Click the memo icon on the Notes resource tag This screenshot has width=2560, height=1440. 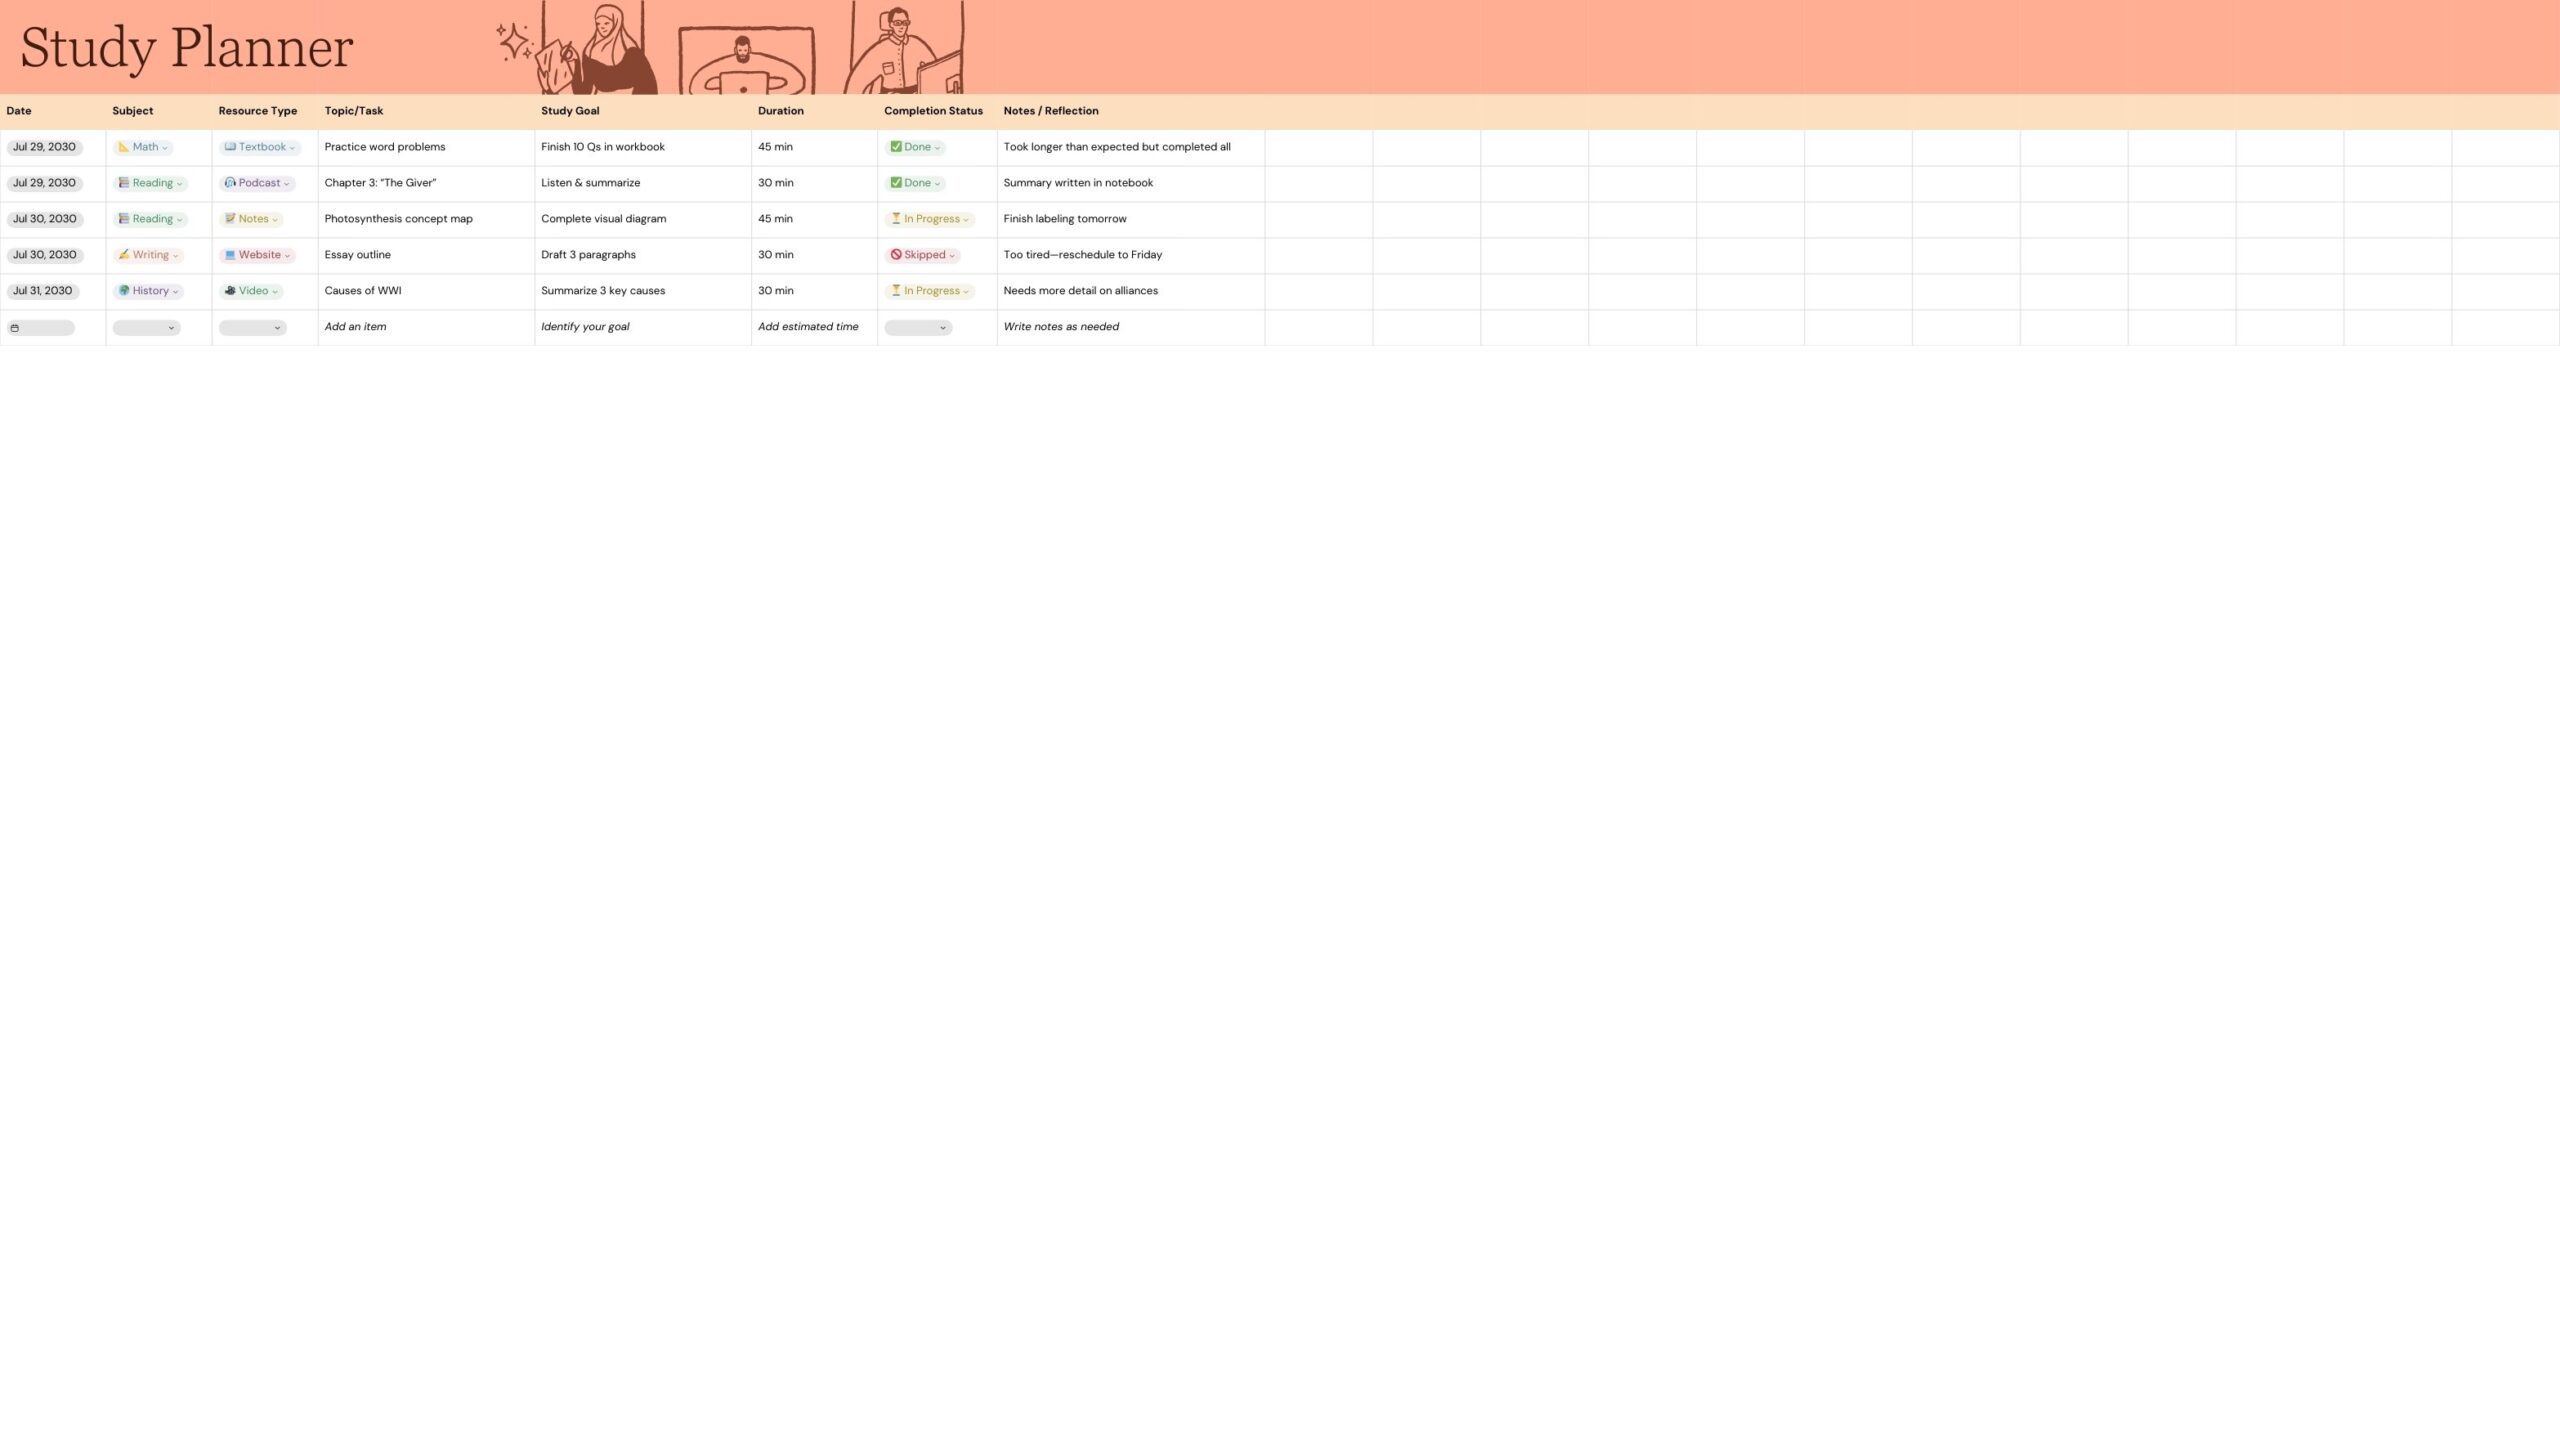tap(230, 218)
